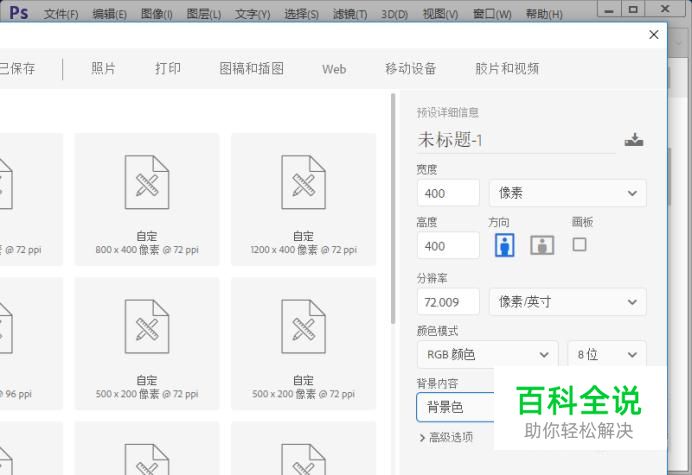The width and height of the screenshot is (692, 475).
Task: Select the 500 x 200 preset below 800 x 400
Action: pyautogui.click(x=147, y=343)
